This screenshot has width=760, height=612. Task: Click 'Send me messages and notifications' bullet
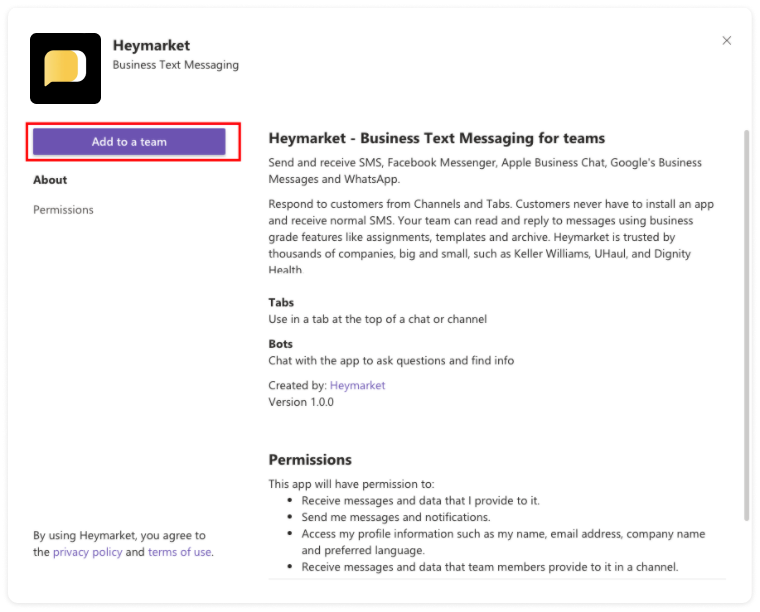[x=396, y=517]
